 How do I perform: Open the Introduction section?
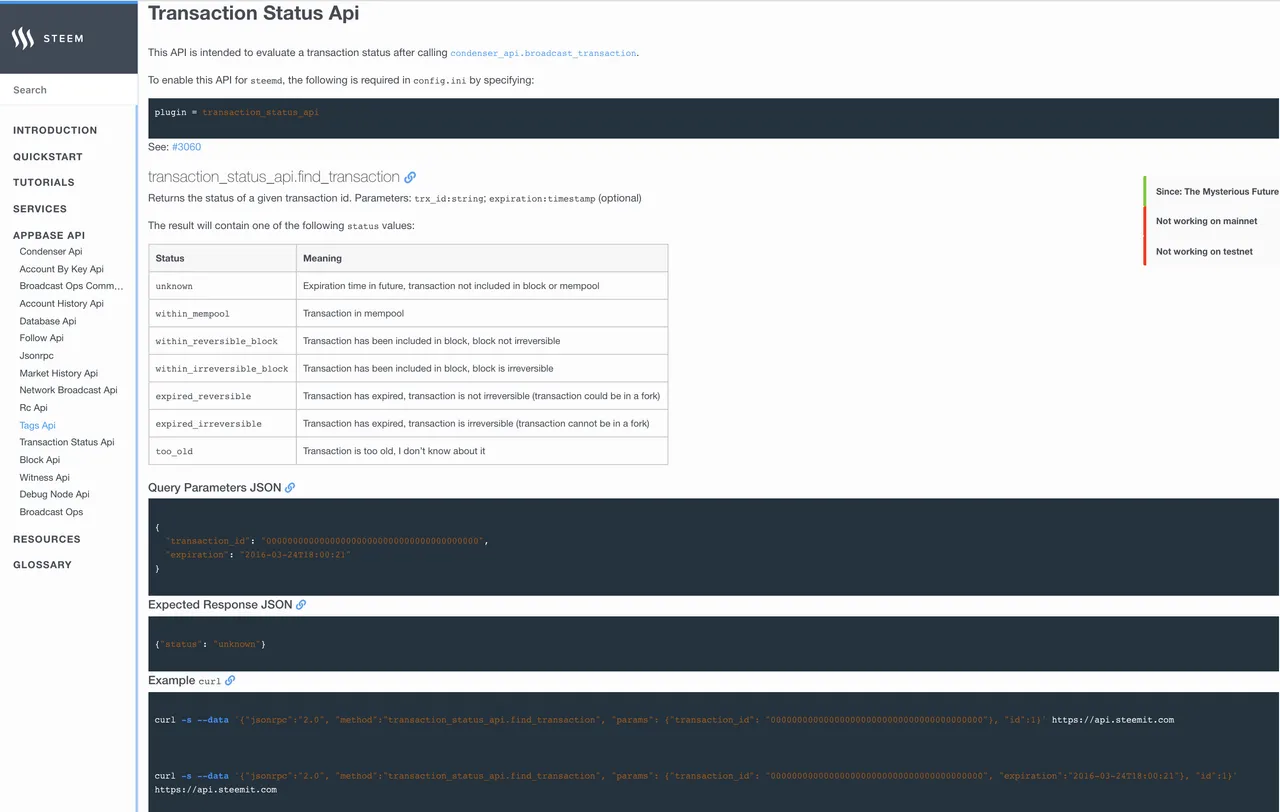click(x=55, y=130)
